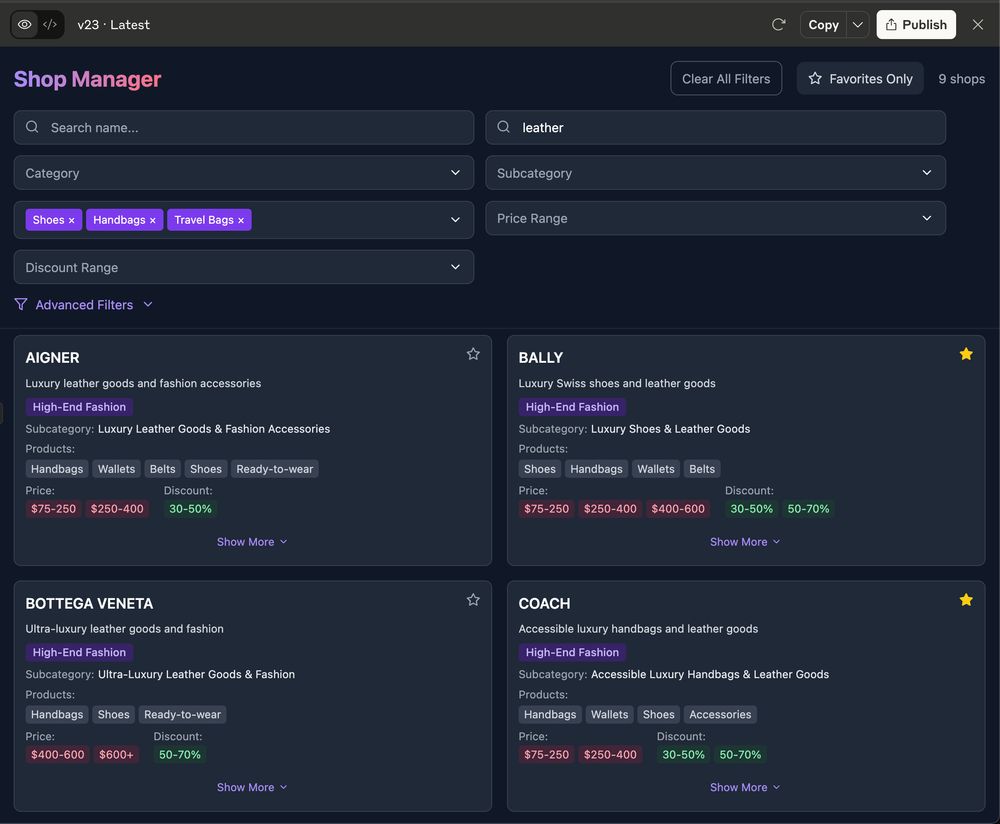Click COACH High-End Fashion badge

point(572,652)
